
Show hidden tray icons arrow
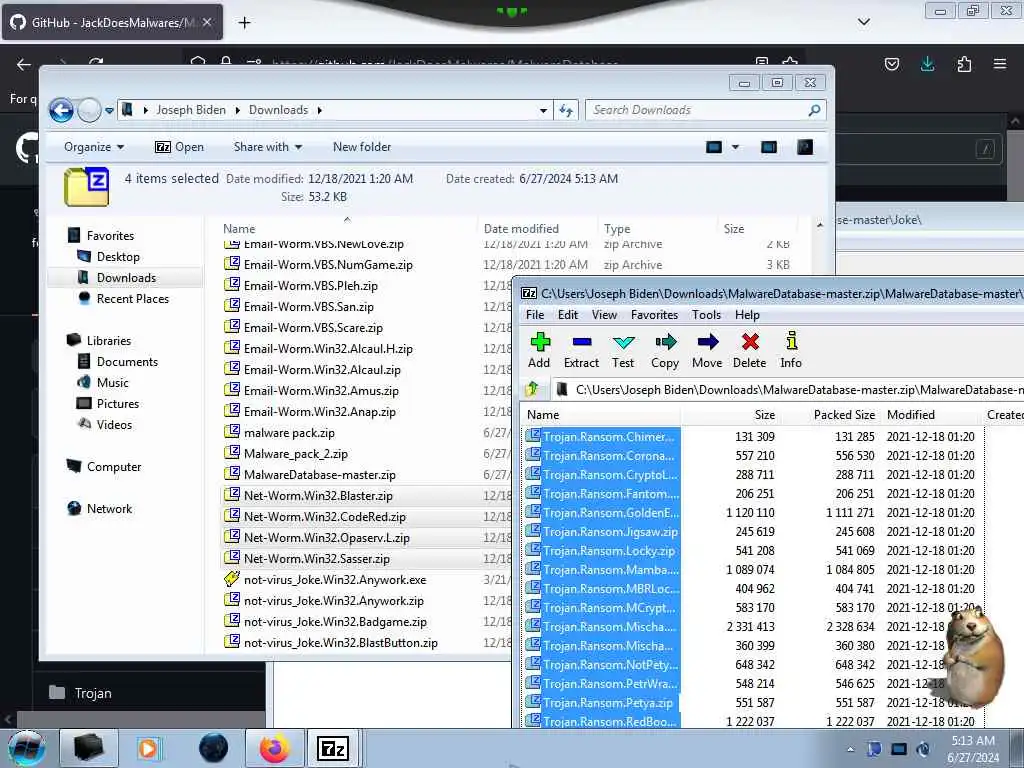coord(850,749)
